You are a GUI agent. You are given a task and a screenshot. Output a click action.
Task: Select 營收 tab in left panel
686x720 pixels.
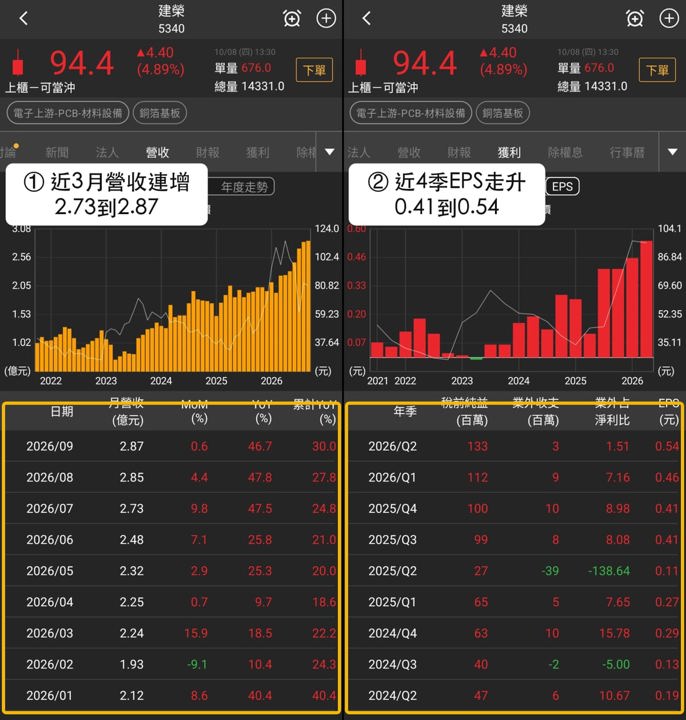coord(157,152)
